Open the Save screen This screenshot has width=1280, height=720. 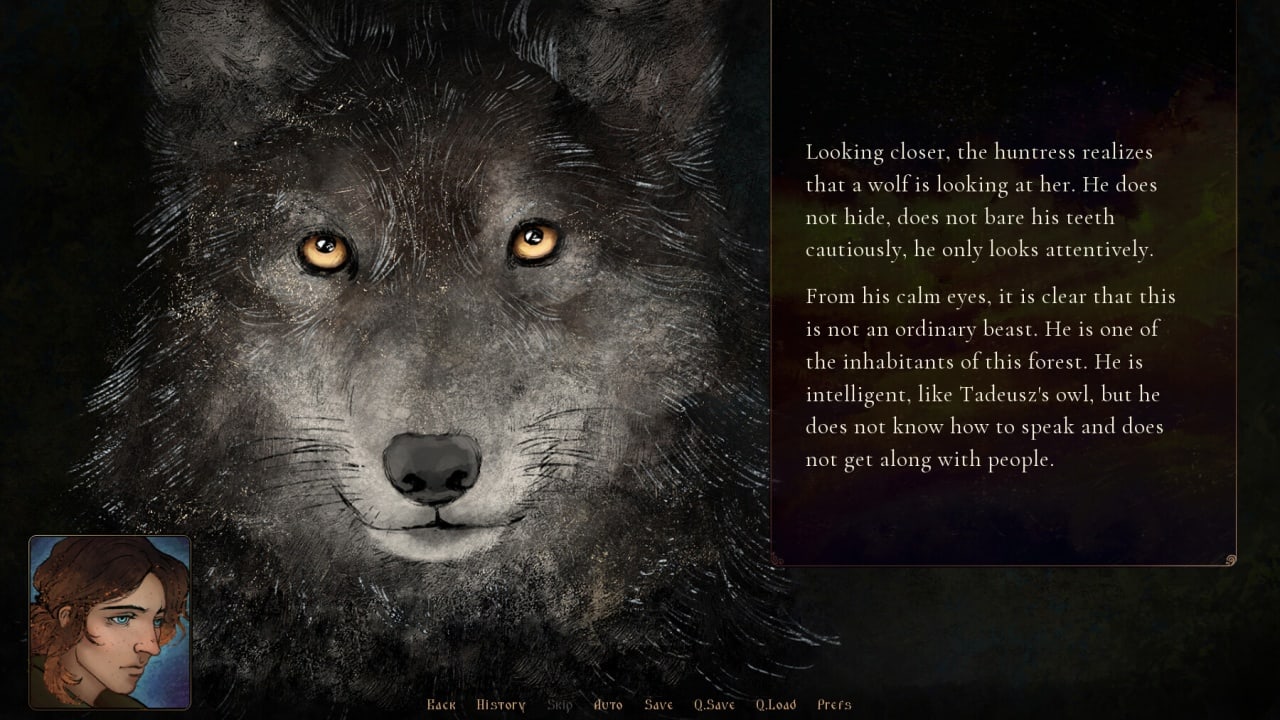pos(659,705)
